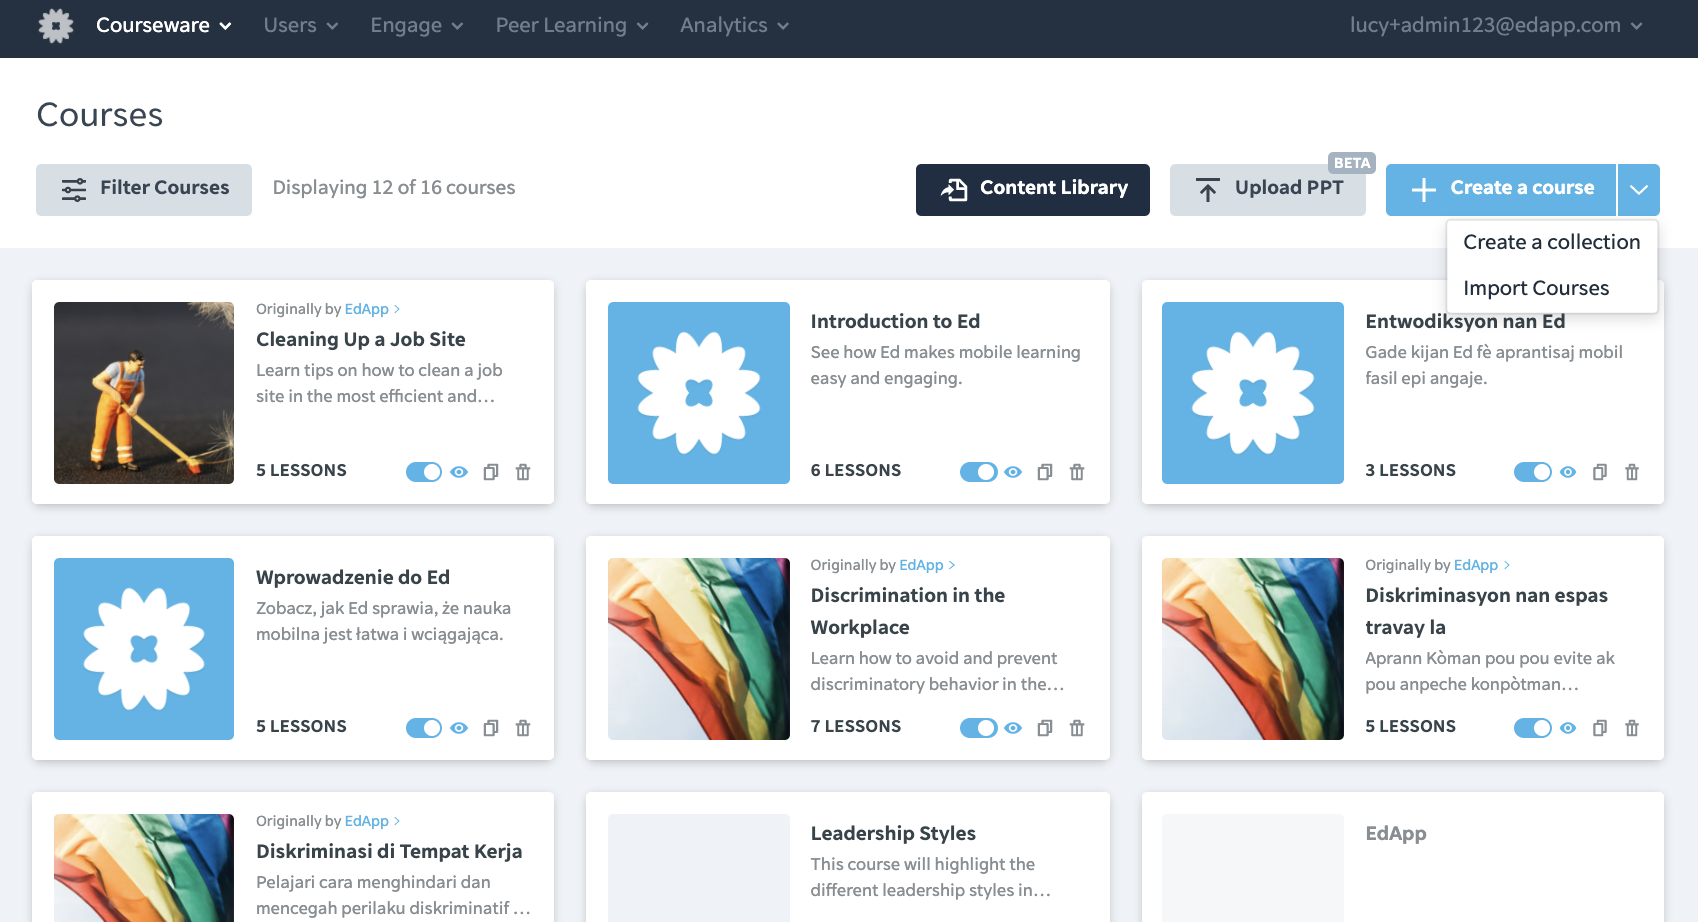Open Wprowadzenie do Ed flower thumbnail
This screenshot has width=1698, height=922.
tap(144, 649)
